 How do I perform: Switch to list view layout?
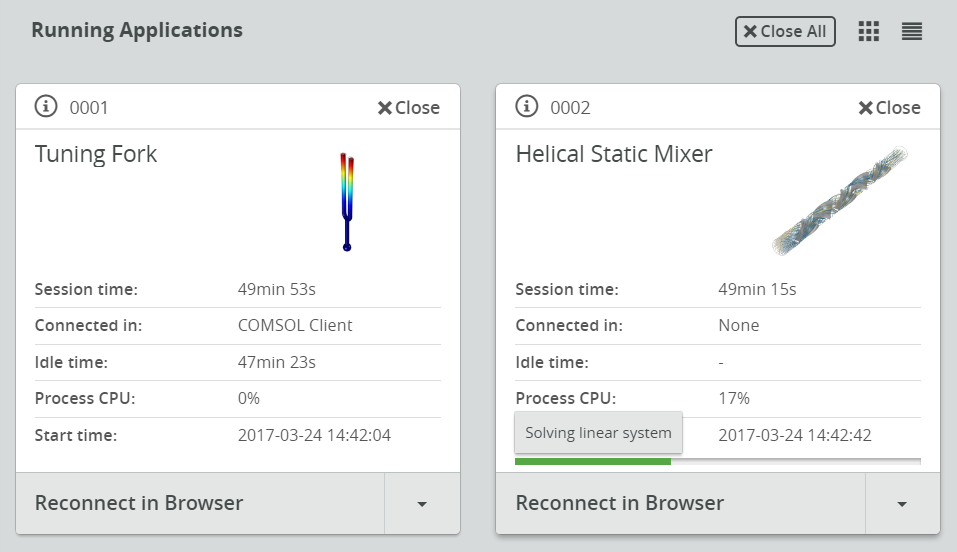[911, 32]
